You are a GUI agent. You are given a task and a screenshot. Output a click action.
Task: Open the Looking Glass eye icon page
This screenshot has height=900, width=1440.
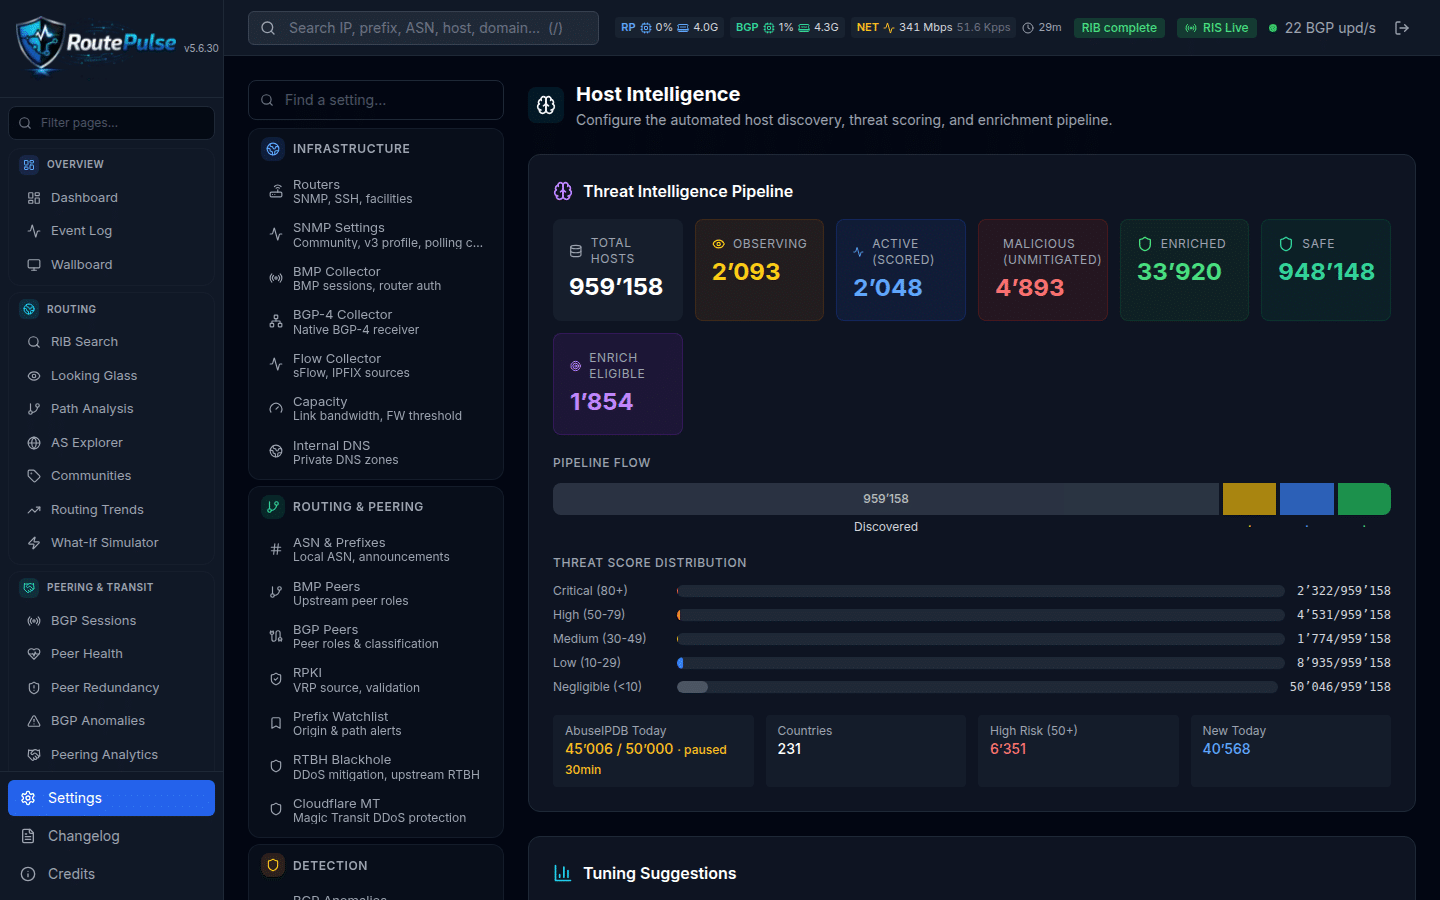[111, 376]
